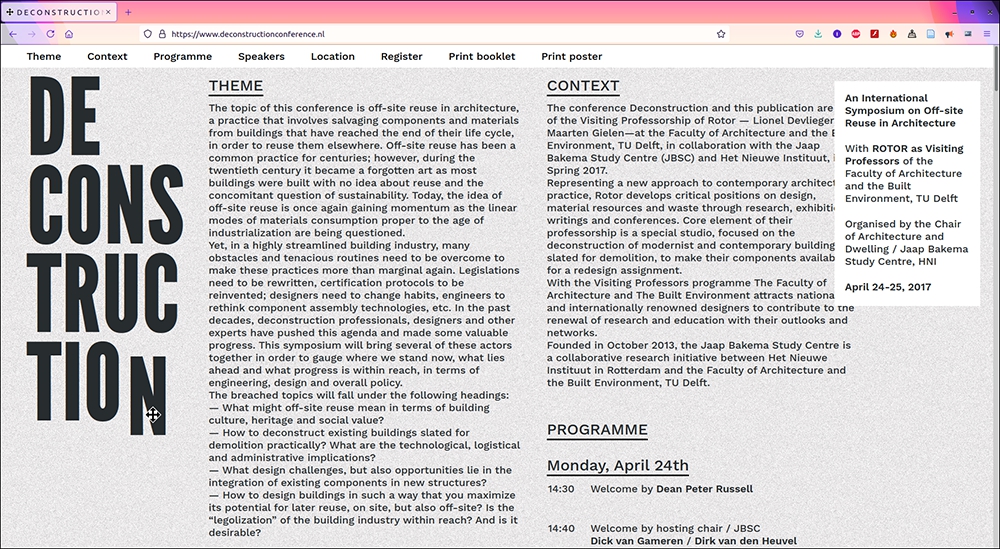Open the browser hamburger menu

[987, 34]
